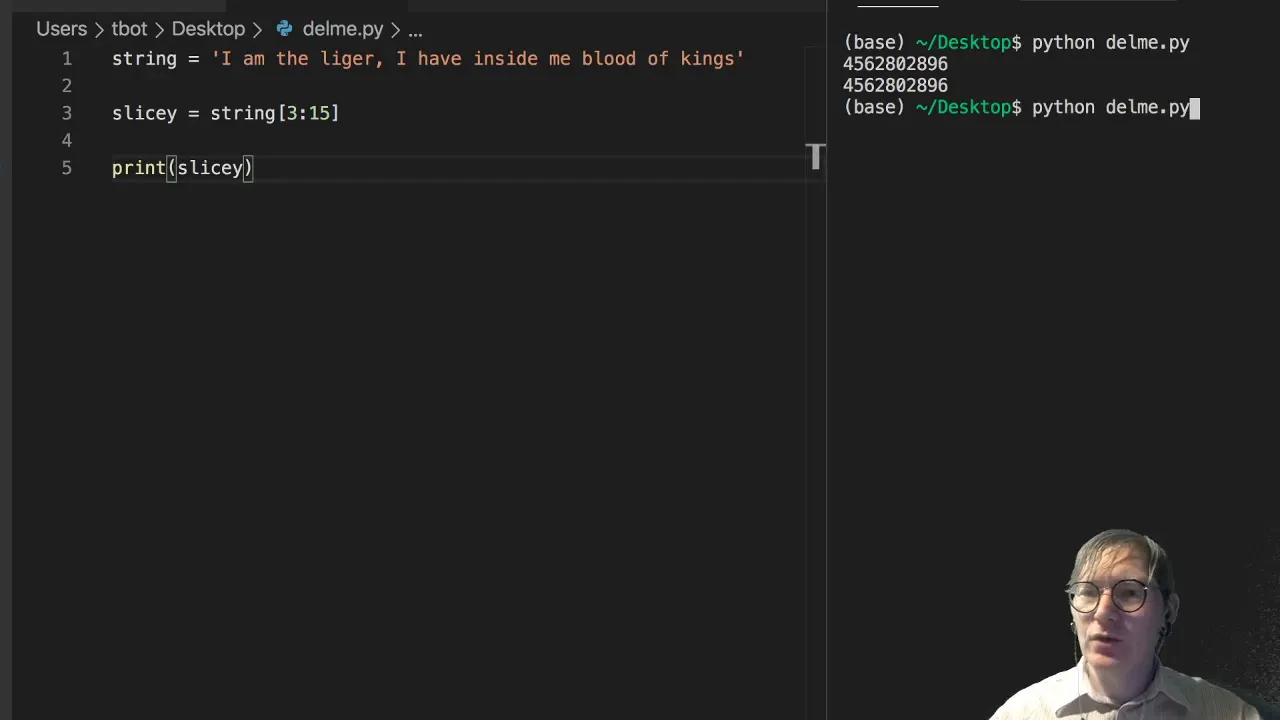
Task: Click the 'slicey' argument inside print
Action: click(210, 167)
